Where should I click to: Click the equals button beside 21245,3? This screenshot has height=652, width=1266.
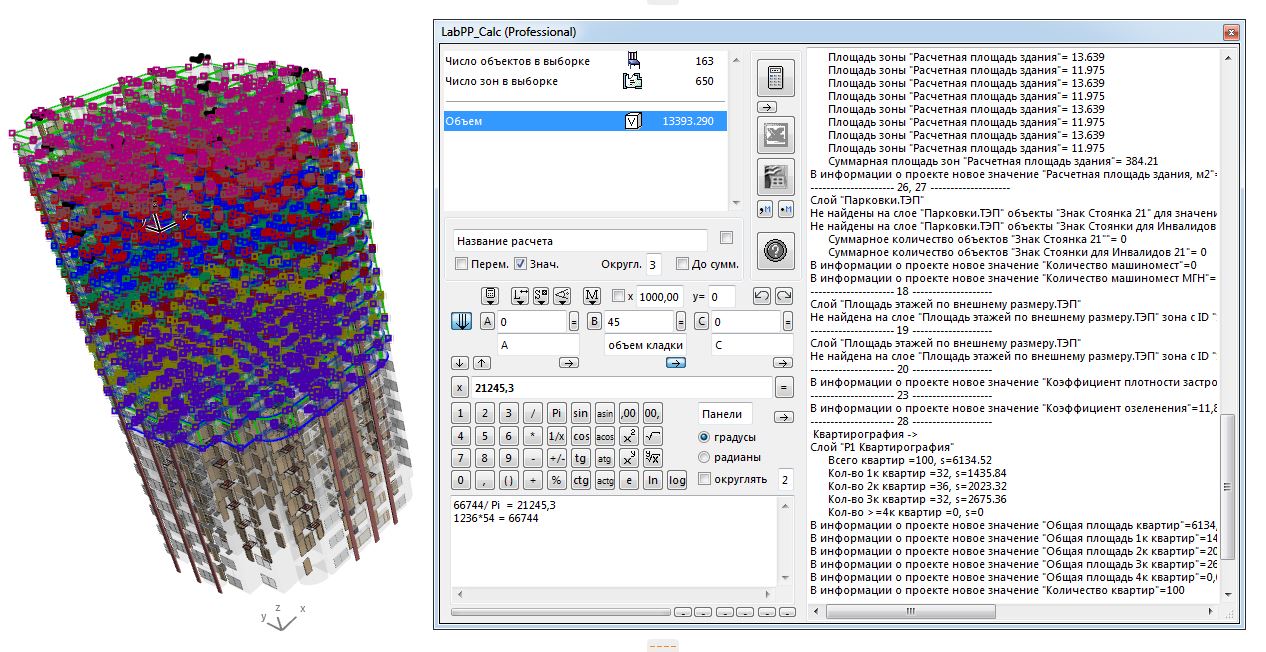(785, 388)
